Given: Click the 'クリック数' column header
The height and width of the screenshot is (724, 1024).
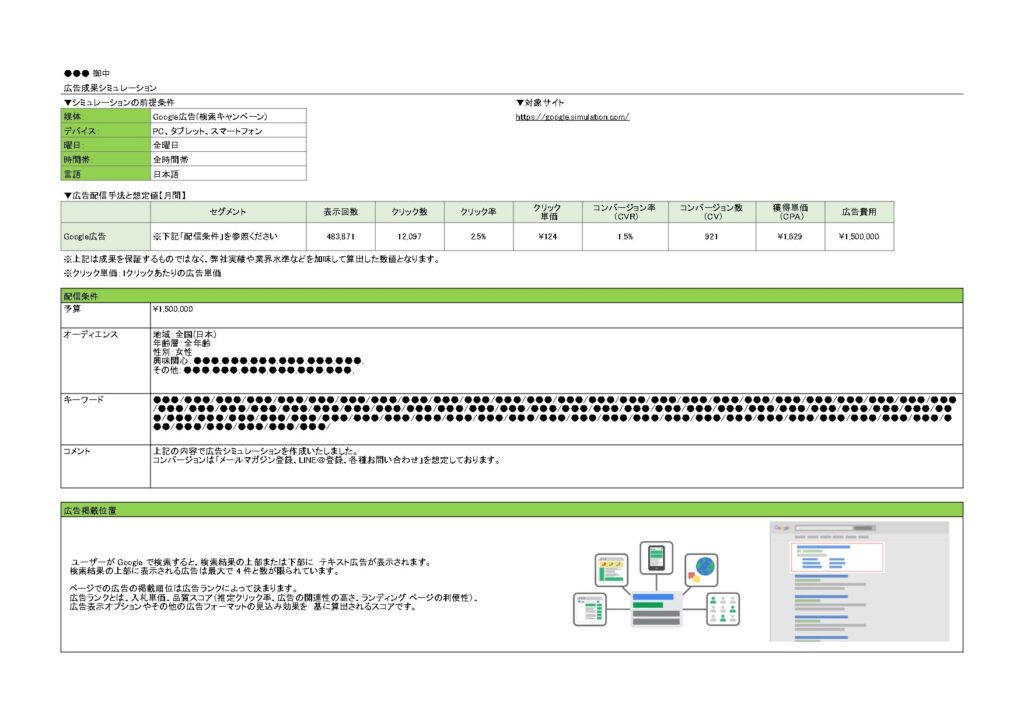Looking at the screenshot, I should click(409, 212).
